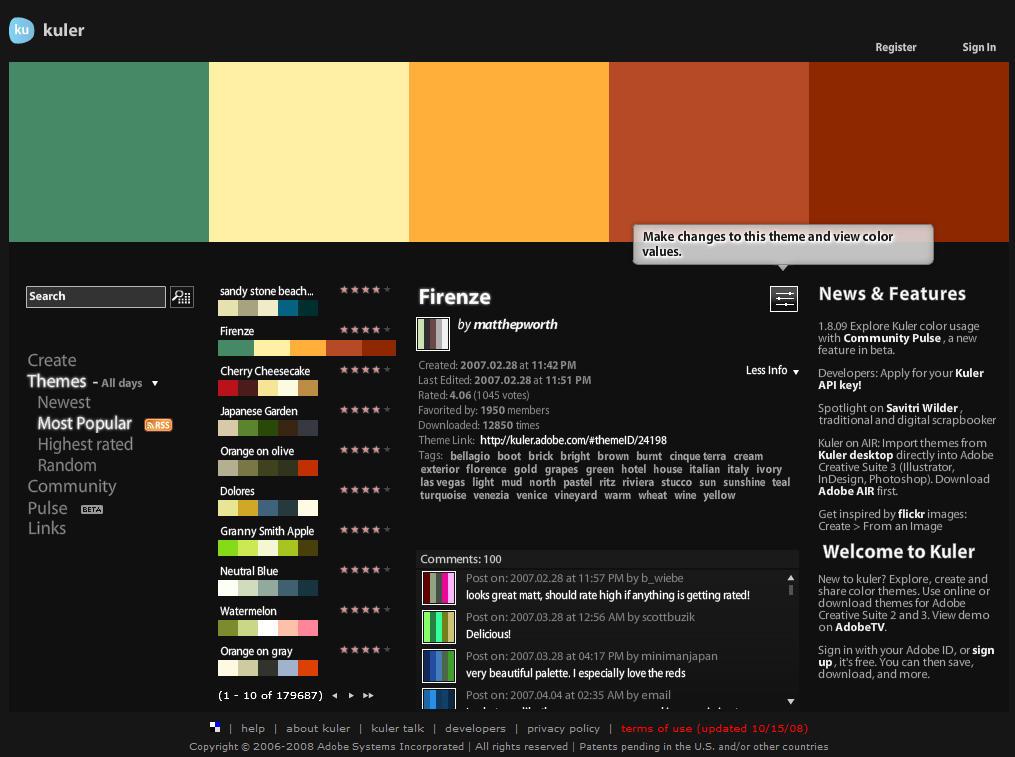Image resolution: width=1015 pixels, height=757 pixels.
Task: Open Kuler API key link
Action: point(901,379)
